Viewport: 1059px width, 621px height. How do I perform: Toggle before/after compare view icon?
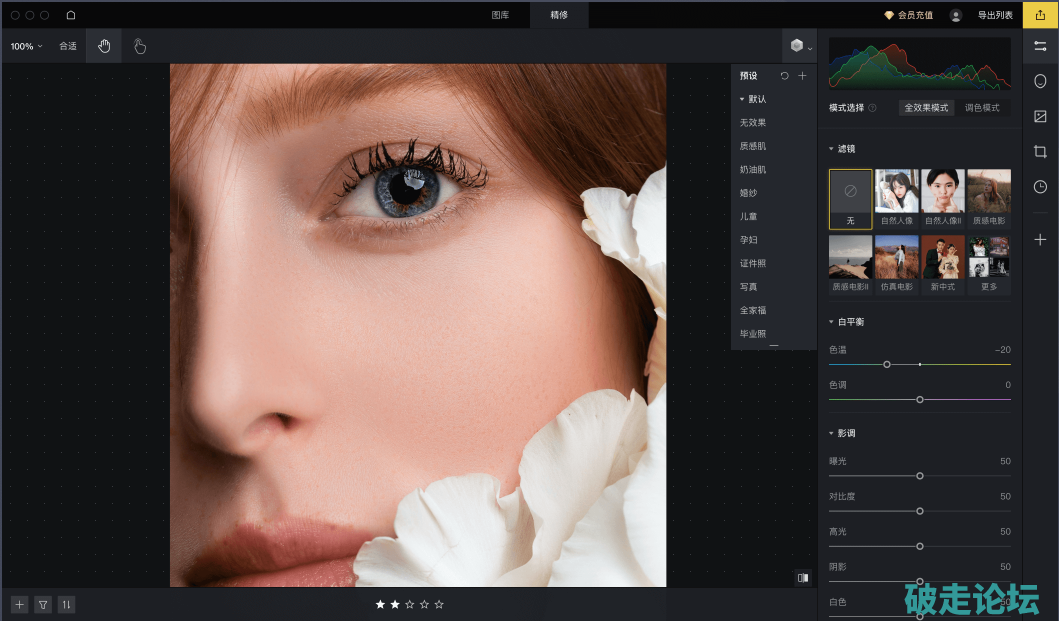pos(802,578)
